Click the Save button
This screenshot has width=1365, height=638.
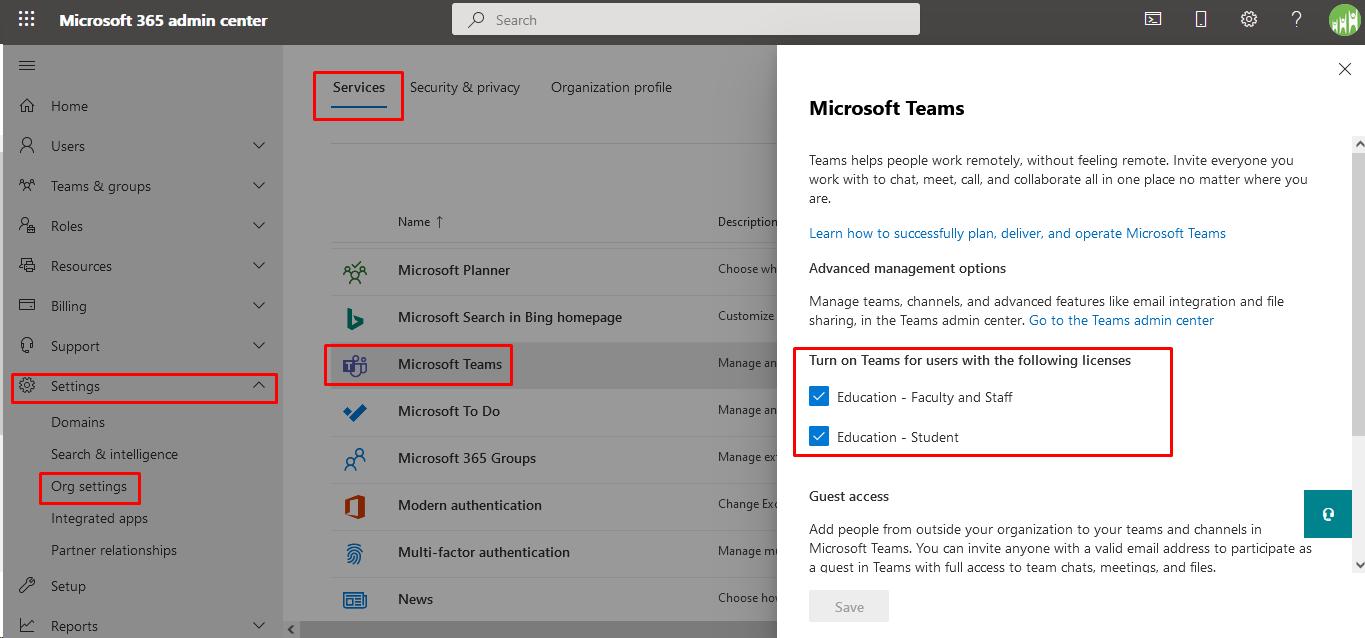click(849, 606)
